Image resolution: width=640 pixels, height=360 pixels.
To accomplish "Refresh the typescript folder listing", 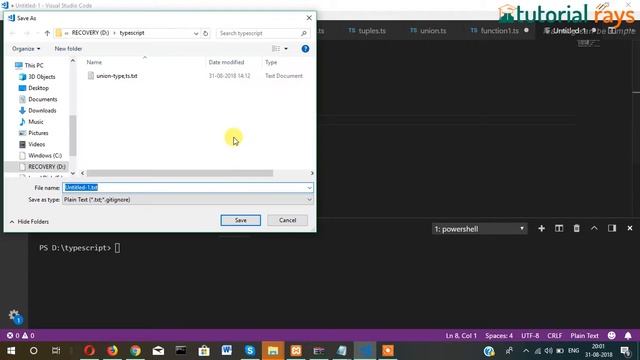I will pos(206,33).
